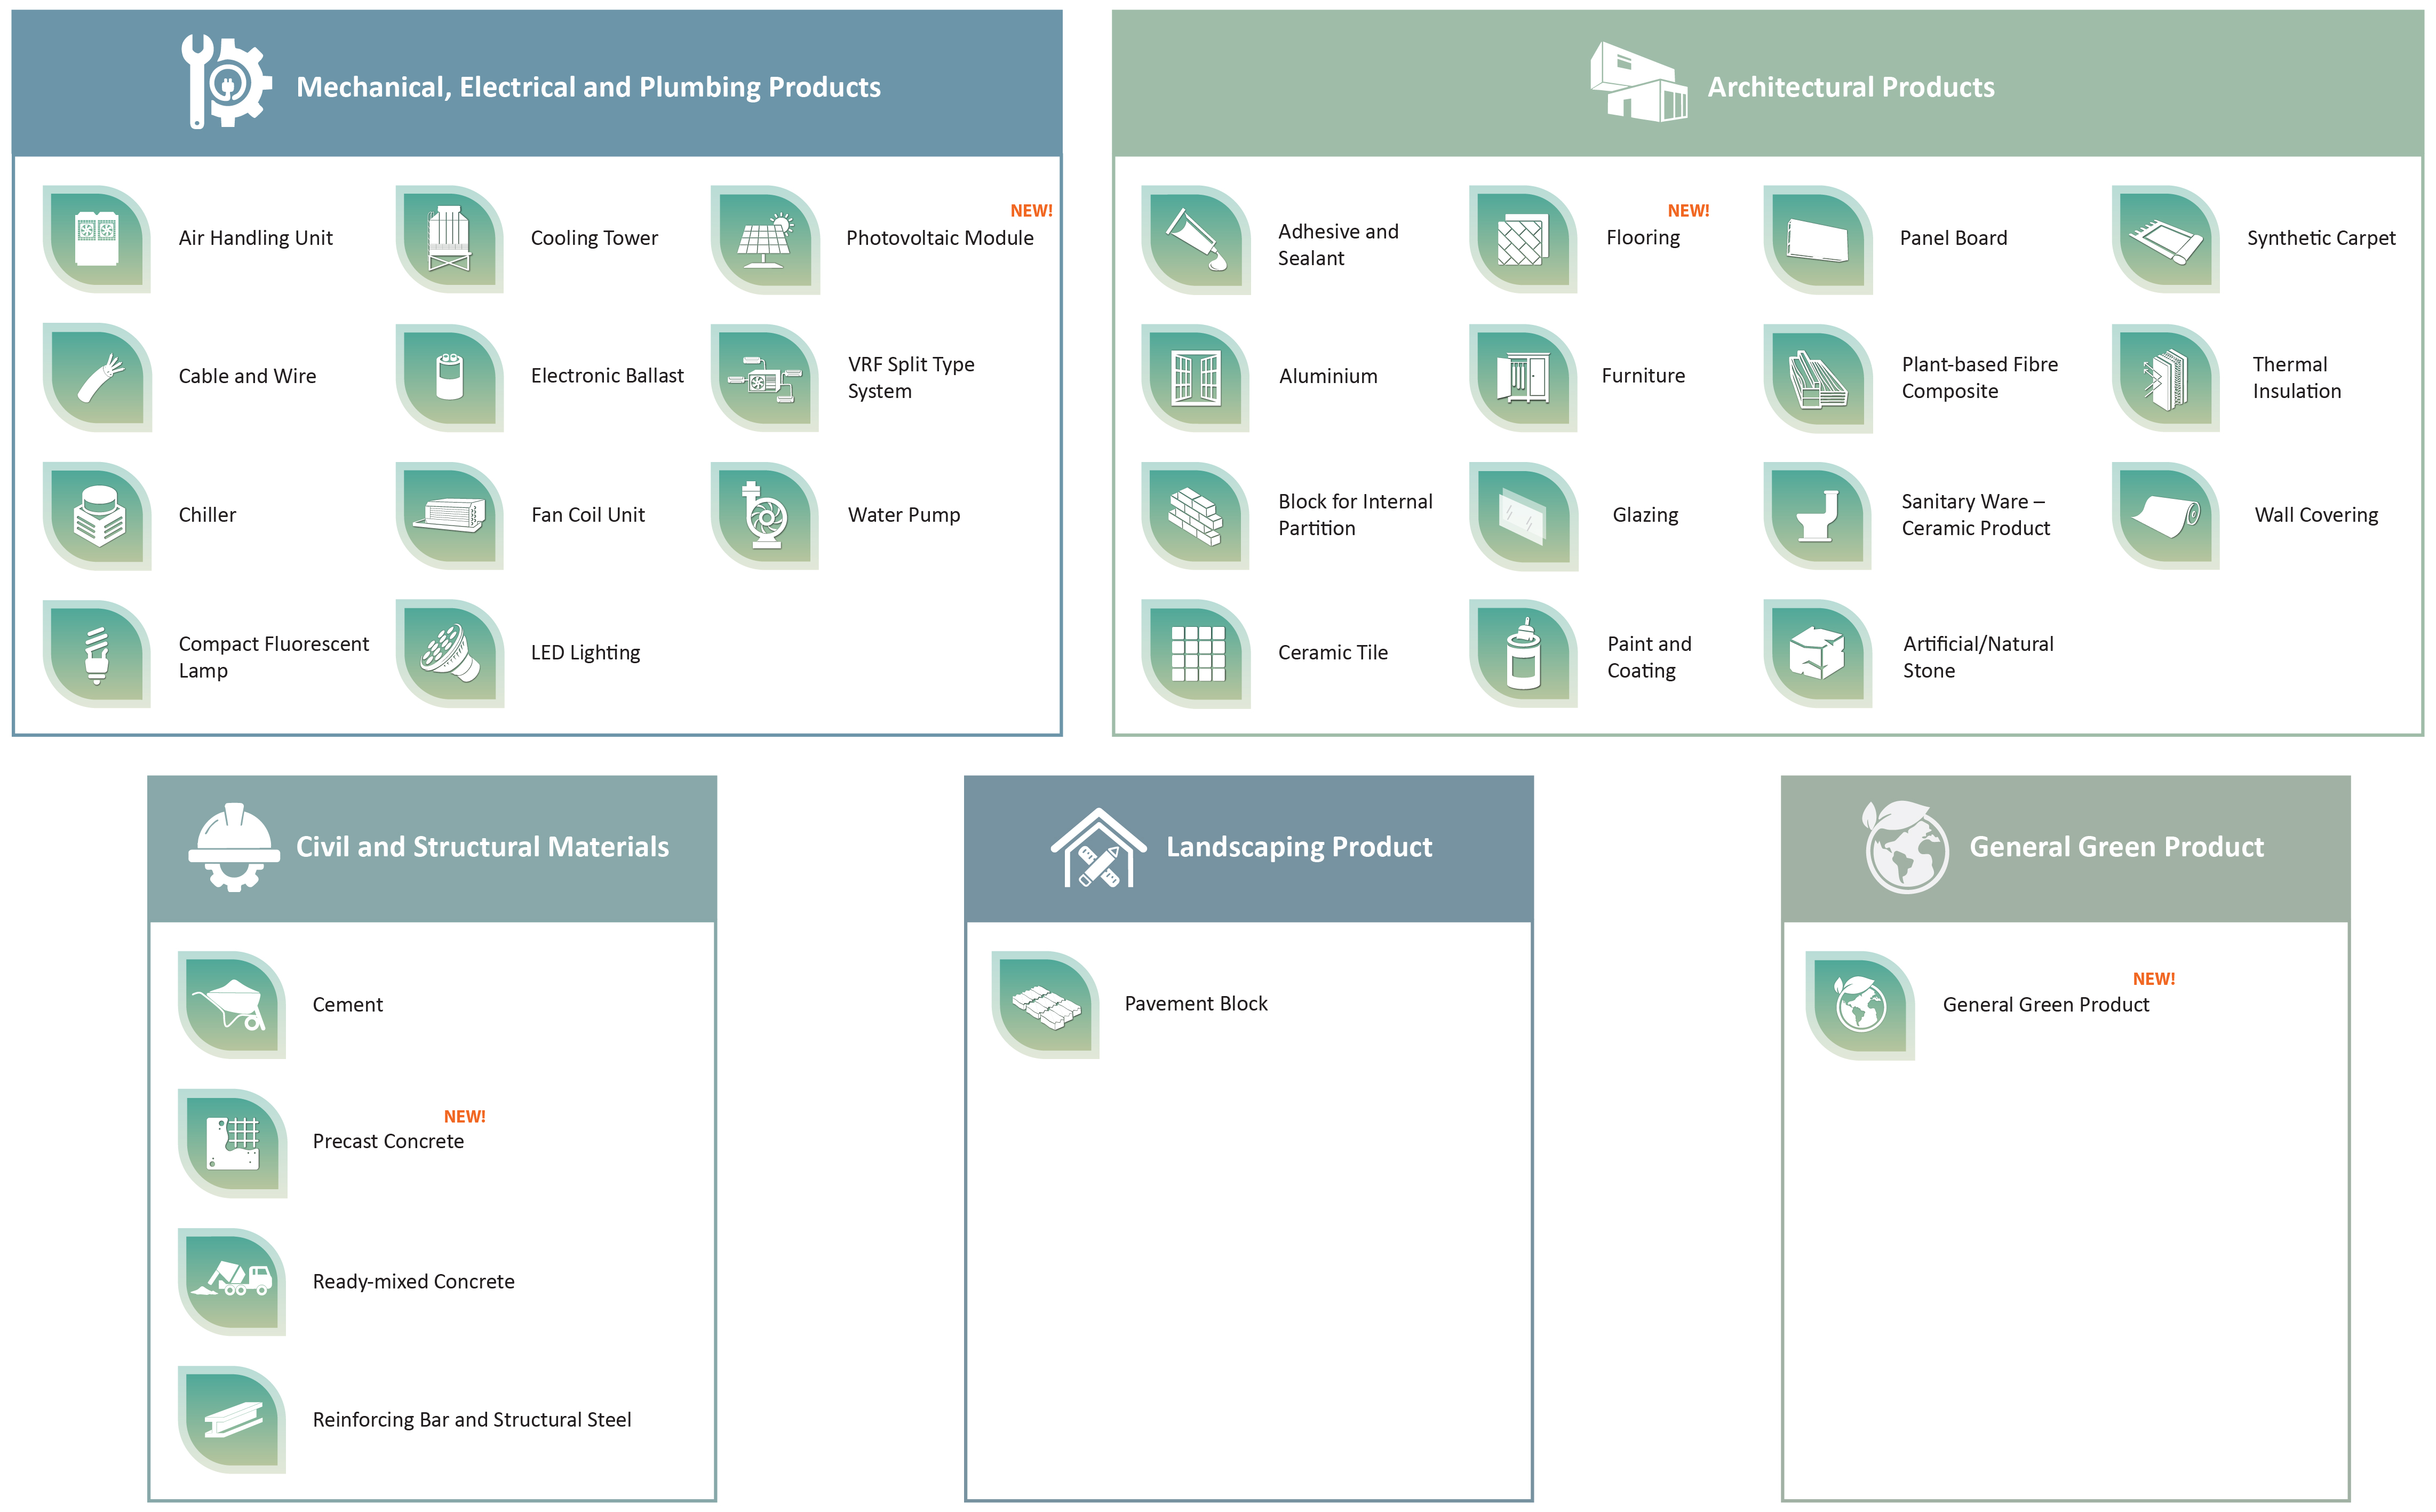Open the Pavement Block icon
Image resolution: width=2436 pixels, height=1512 pixels.
[x=1045, y=1005]
